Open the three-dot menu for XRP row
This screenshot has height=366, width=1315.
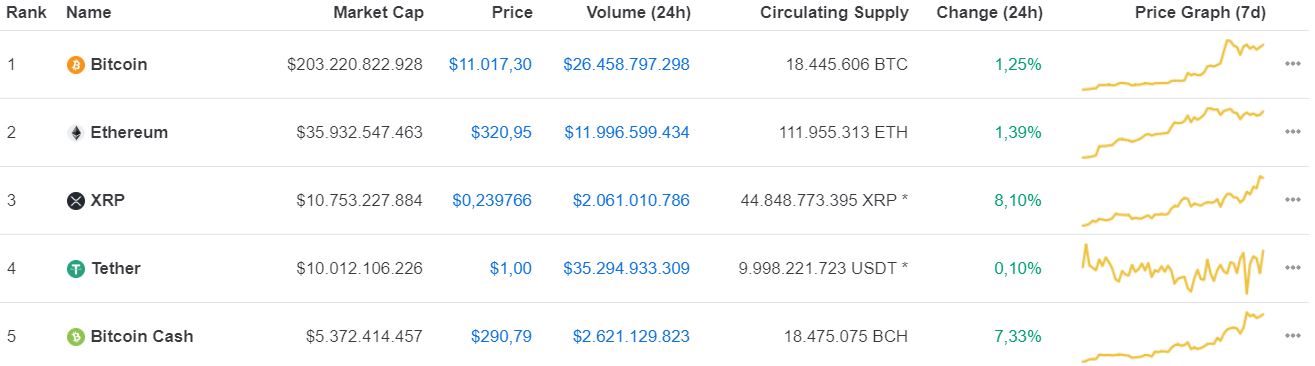coord(1292,200)
